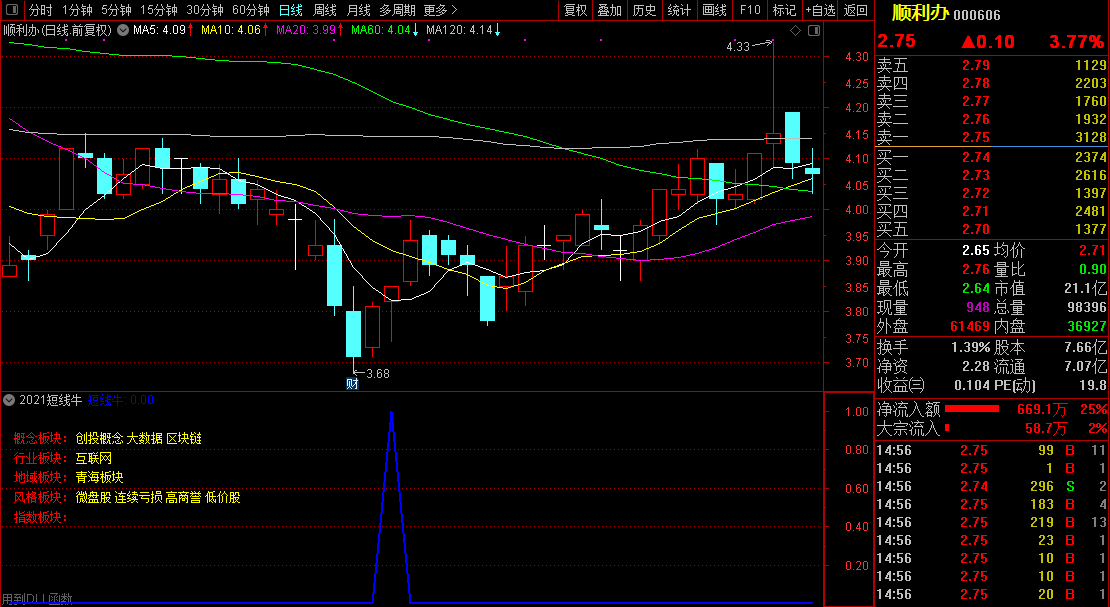1110x607 pixels.
Task: Open the 财 financial marker on chart
Action: [x=352, y=383]
